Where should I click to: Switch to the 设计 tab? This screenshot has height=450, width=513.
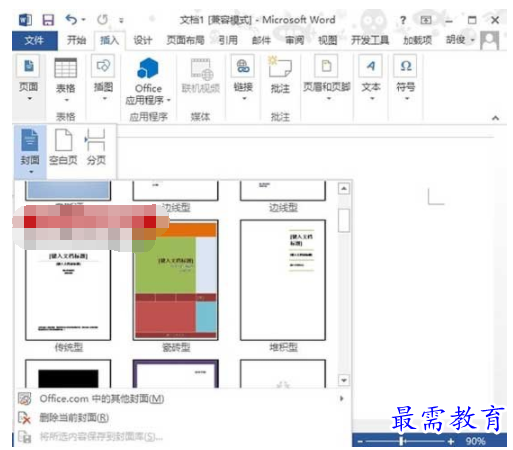tap(143, 41)
